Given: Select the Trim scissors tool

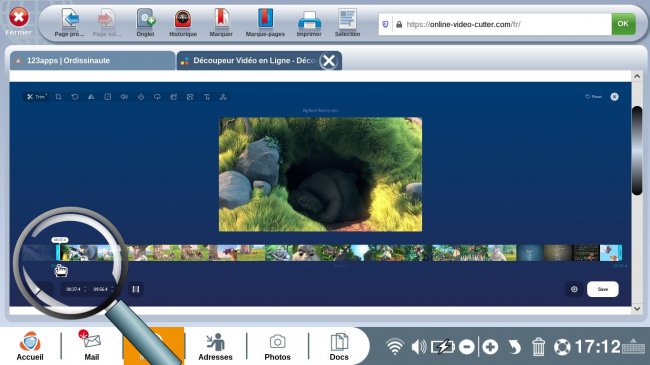Looking at the screenshot, I should [x=36, y=97].
